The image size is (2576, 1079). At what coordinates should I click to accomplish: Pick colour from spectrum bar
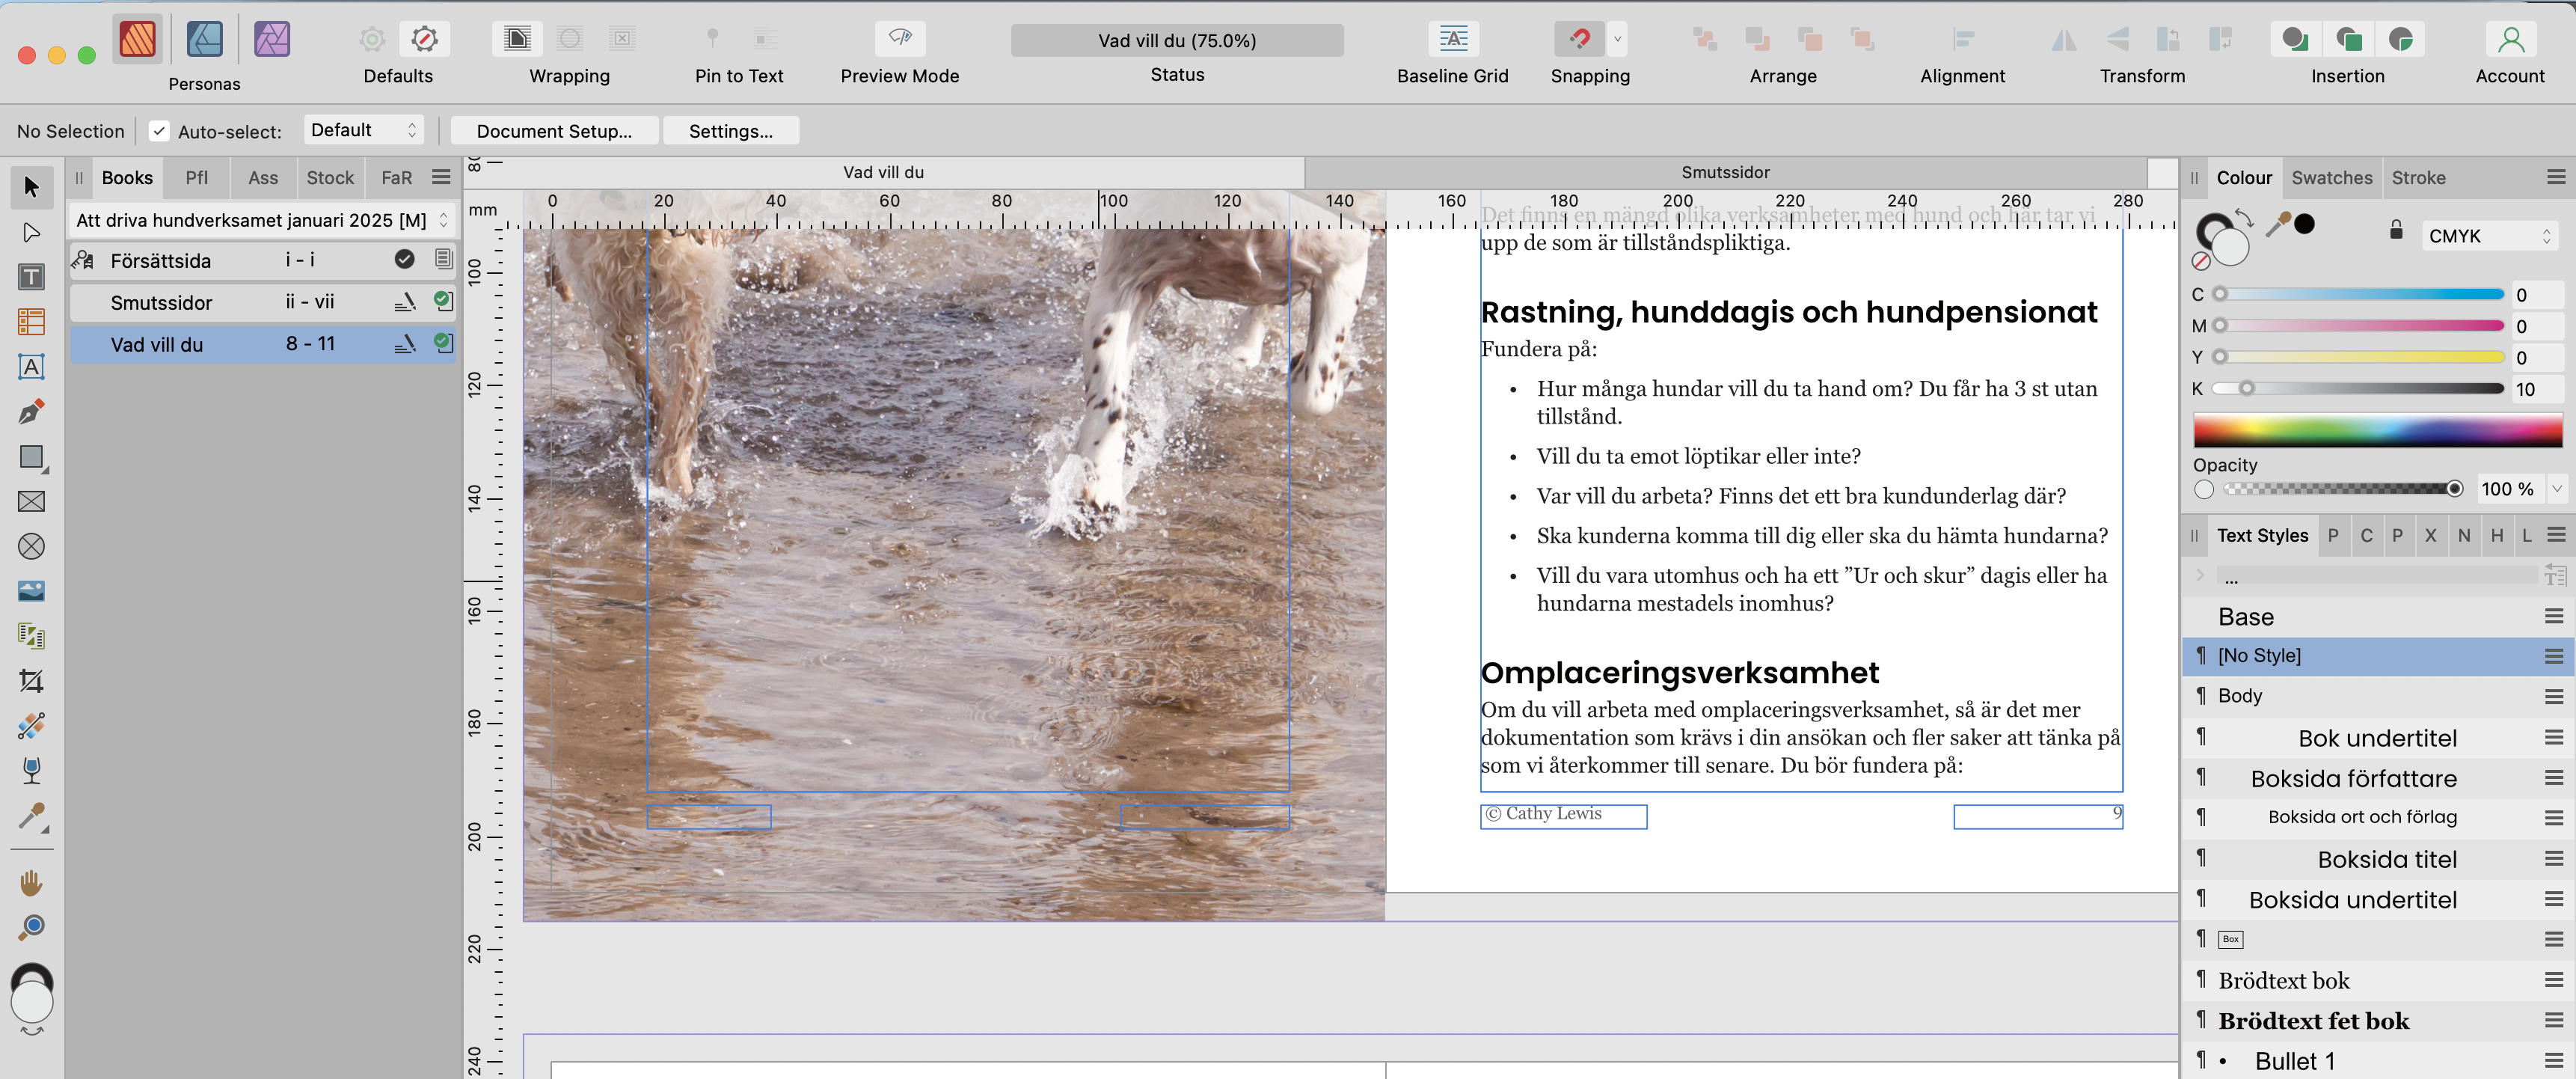2376,430
